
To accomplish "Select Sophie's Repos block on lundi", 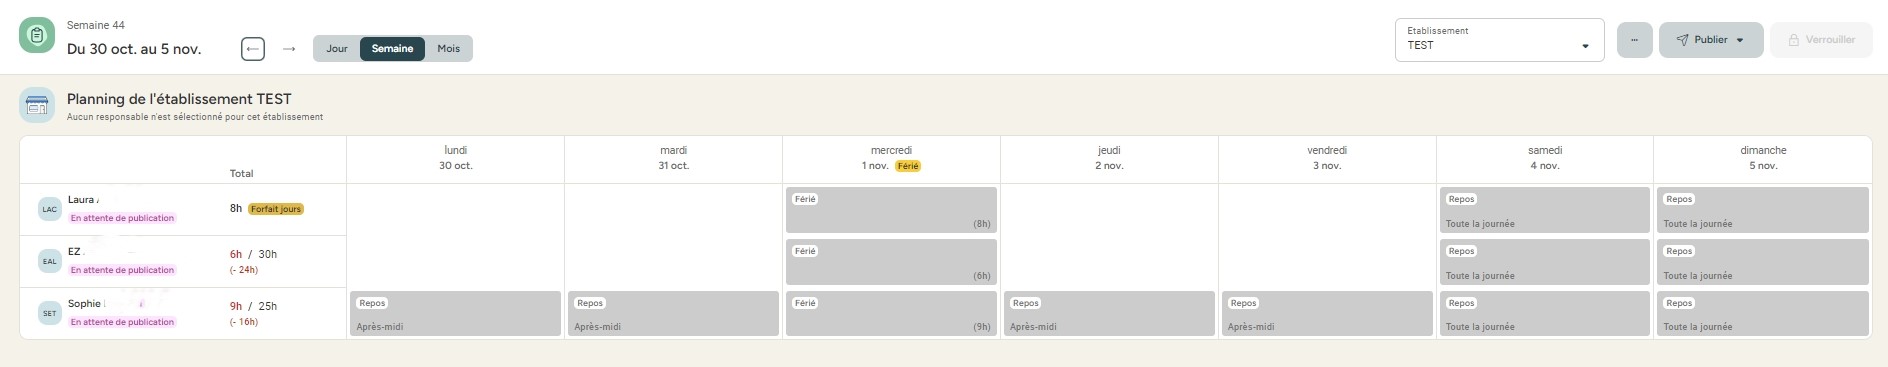I will (x=455, y=313).
